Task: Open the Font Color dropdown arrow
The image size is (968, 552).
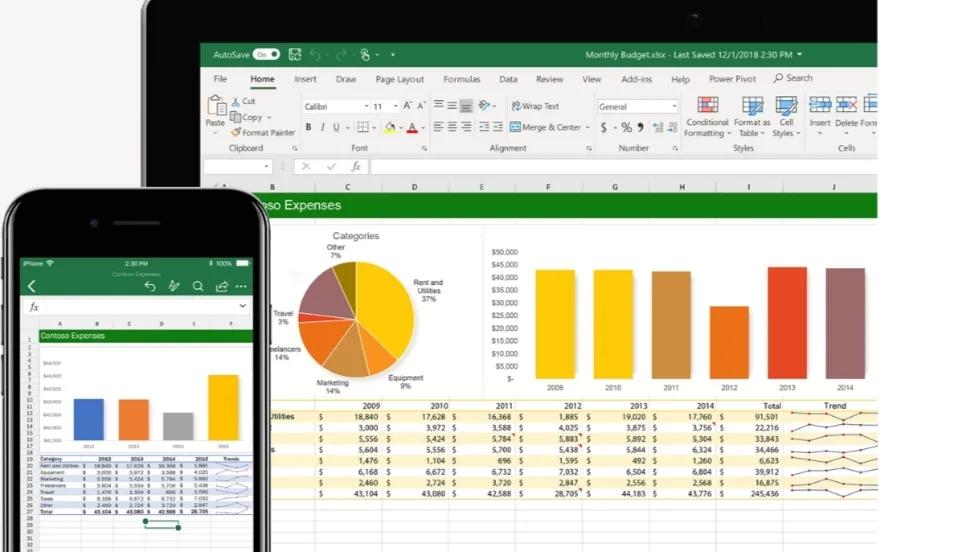Action: [423, 128]
